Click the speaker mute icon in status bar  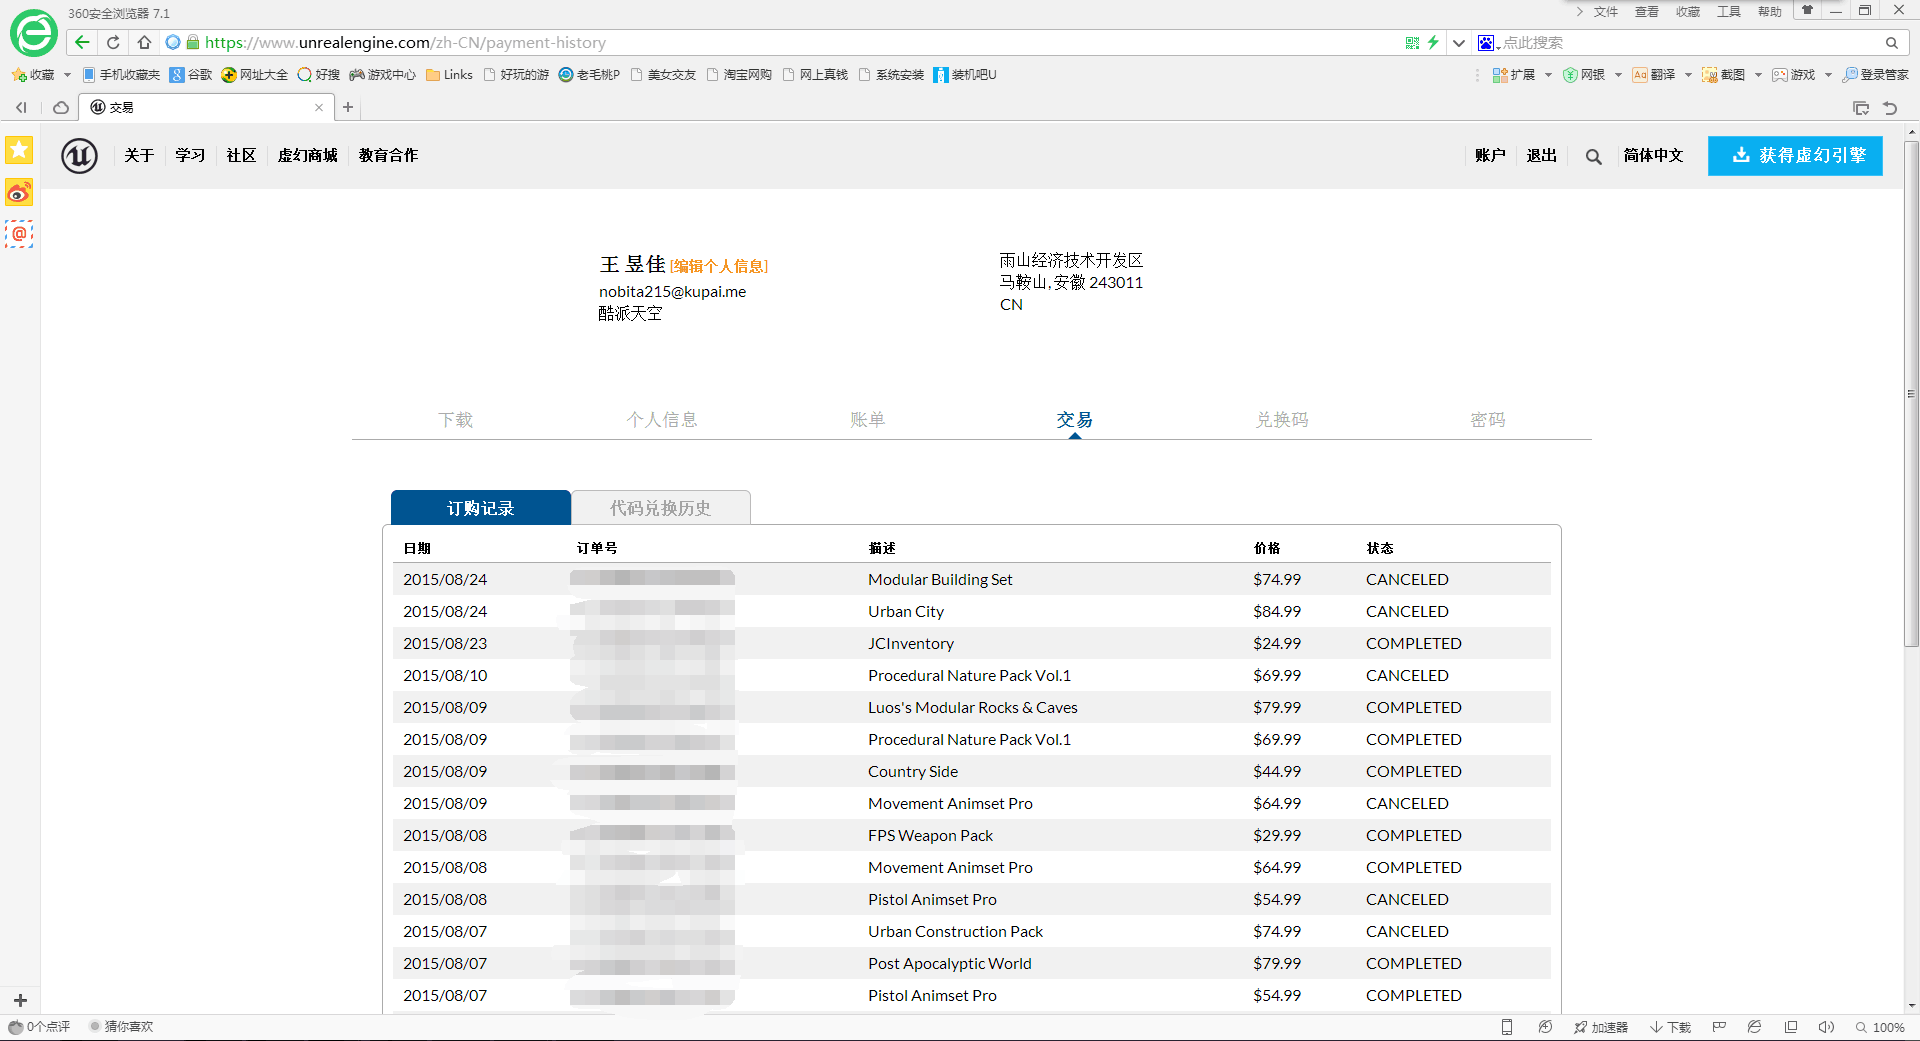[x=1826, y=1027]
